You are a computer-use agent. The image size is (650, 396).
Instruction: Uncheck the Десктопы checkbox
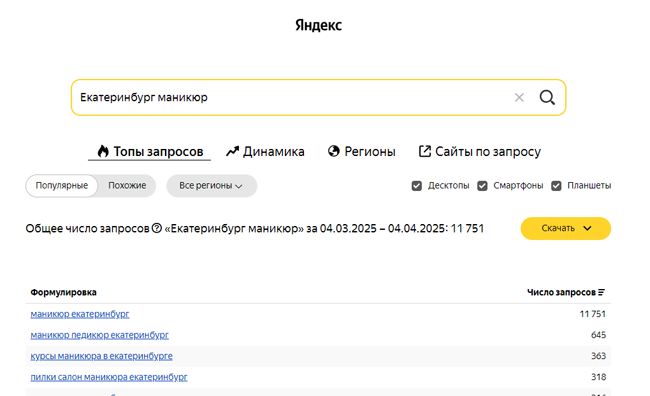click(x=417, y=186)
